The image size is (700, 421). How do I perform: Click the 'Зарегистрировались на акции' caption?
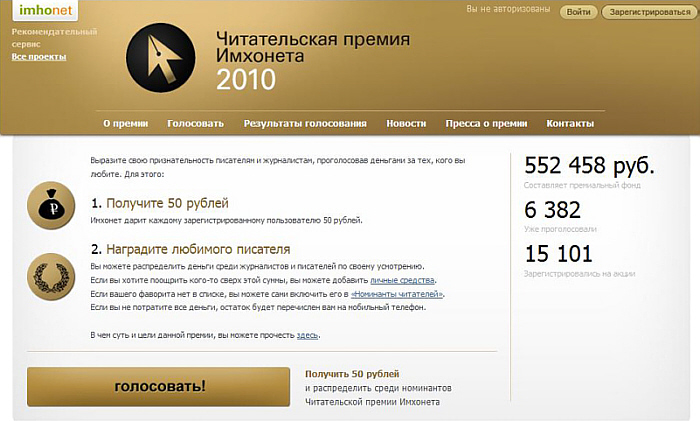click(x=579, y=274)
